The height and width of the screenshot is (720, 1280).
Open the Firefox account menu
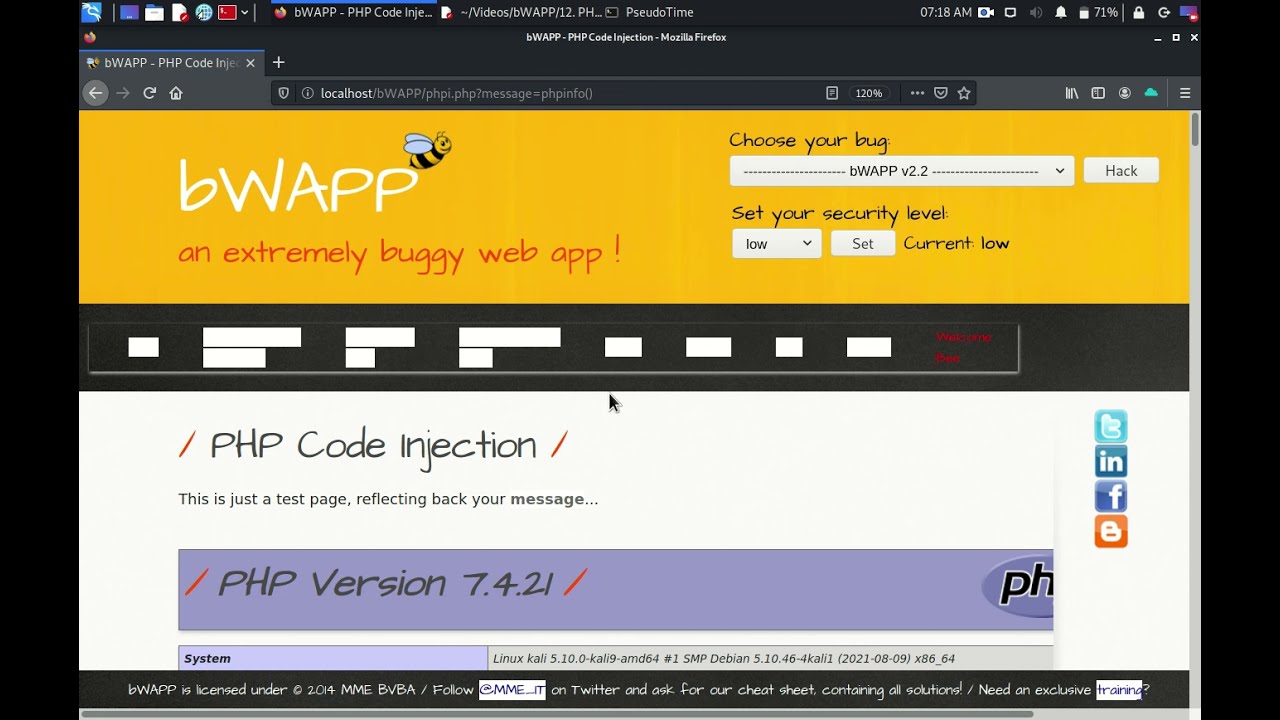(x=1125, y=93)
